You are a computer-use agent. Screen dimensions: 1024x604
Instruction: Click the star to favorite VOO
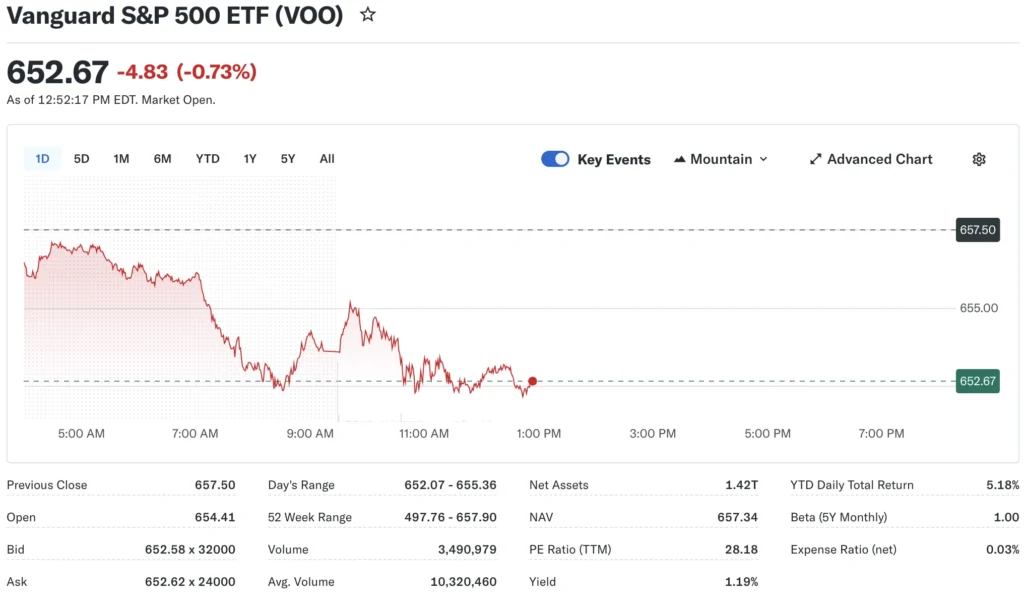[x=367, y=15]
